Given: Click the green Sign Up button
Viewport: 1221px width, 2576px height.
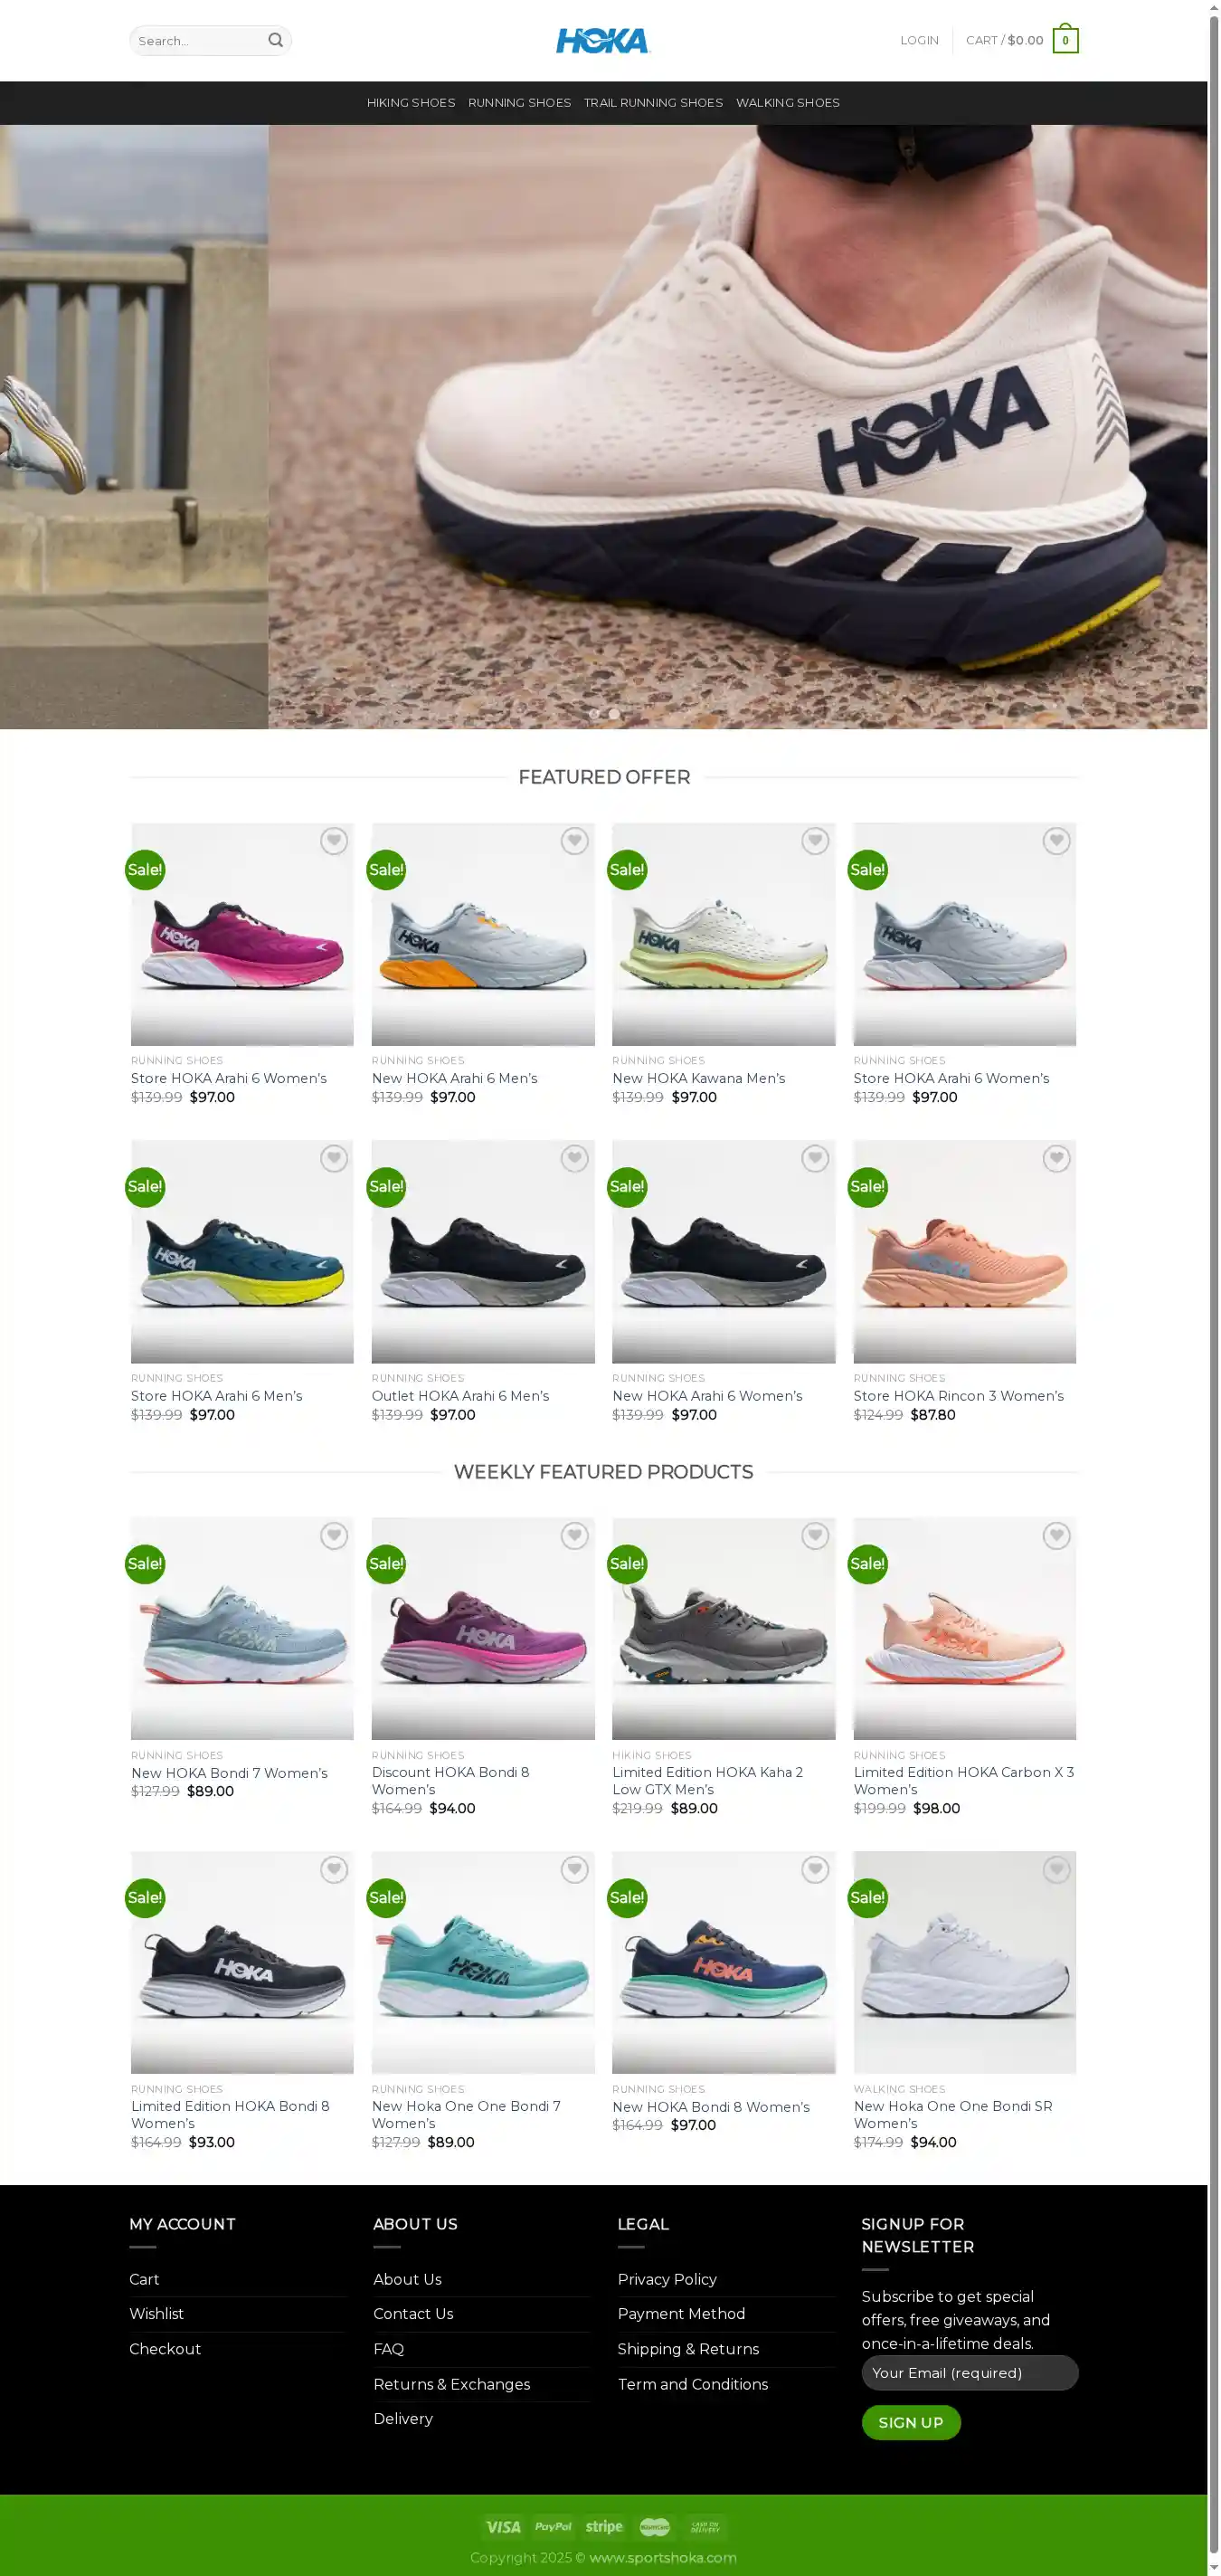Looking at the screenshot, I should point(911,2422).
